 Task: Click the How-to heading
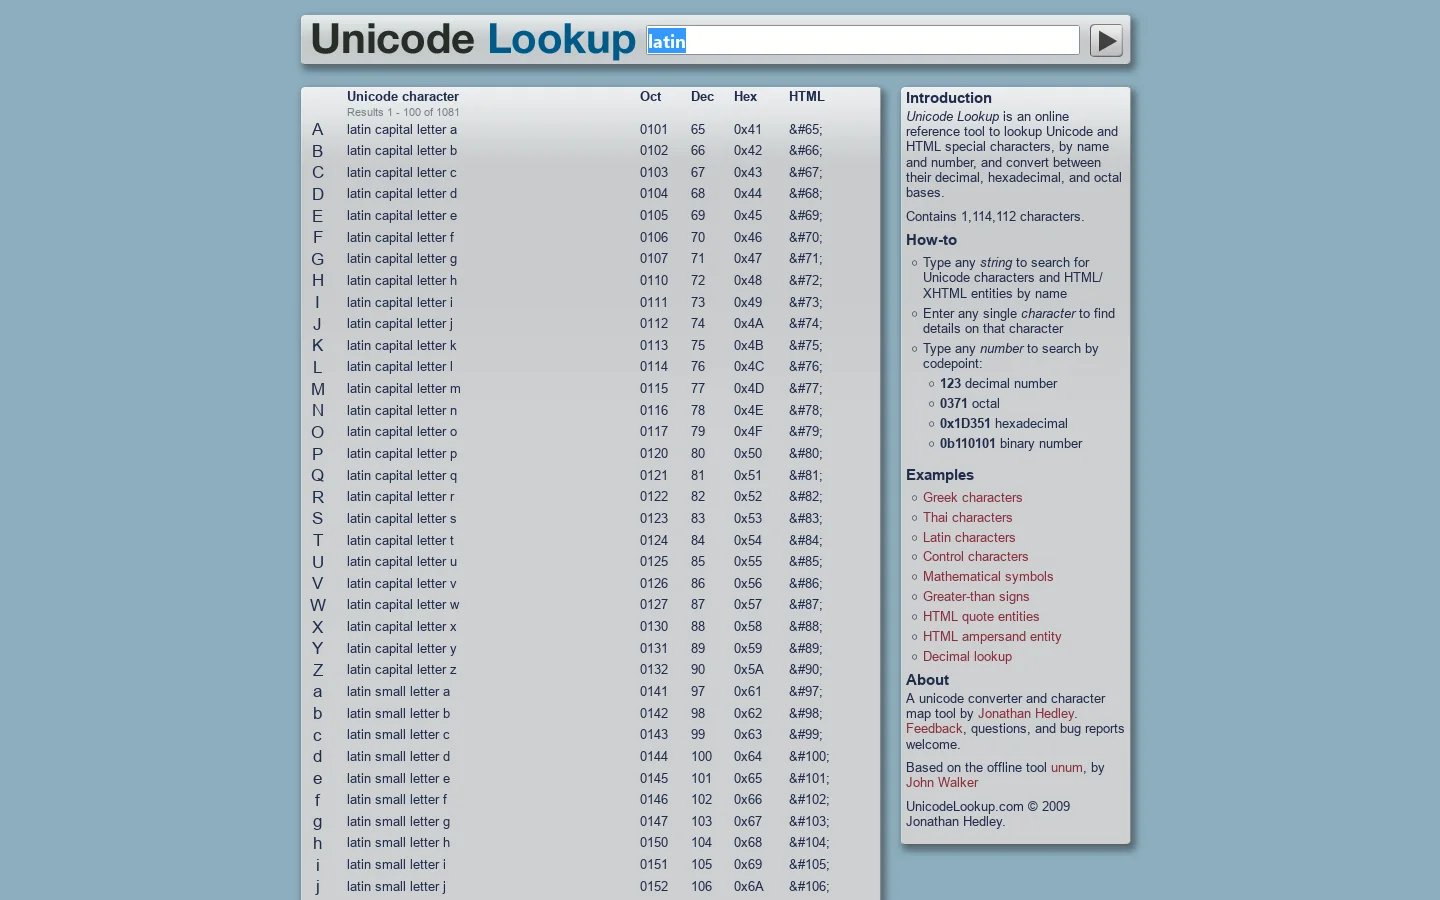pyautogui.click(x=931, y=240)
